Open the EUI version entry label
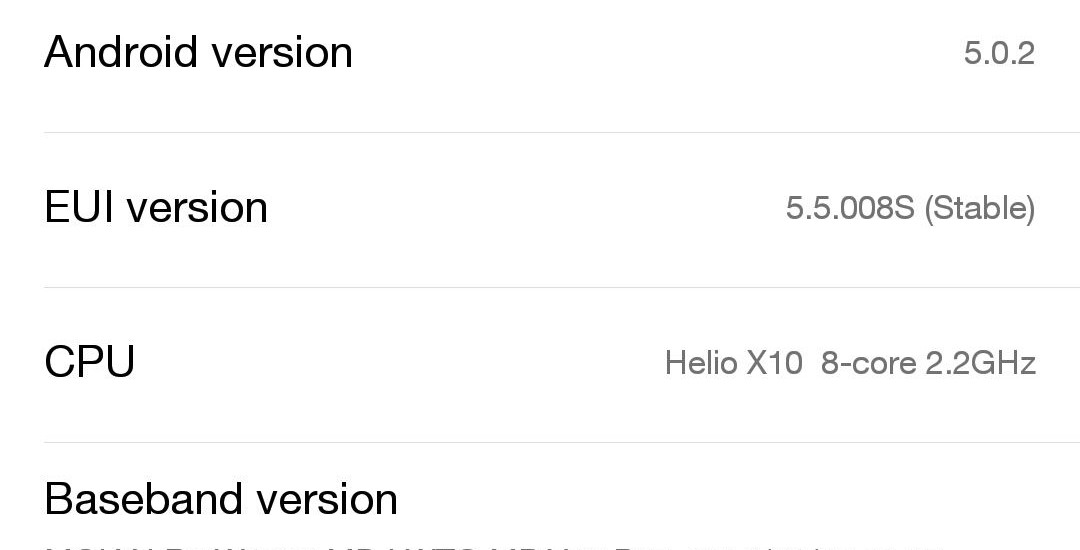Viewport: 1080px width, 550px height. click(156, 207)
